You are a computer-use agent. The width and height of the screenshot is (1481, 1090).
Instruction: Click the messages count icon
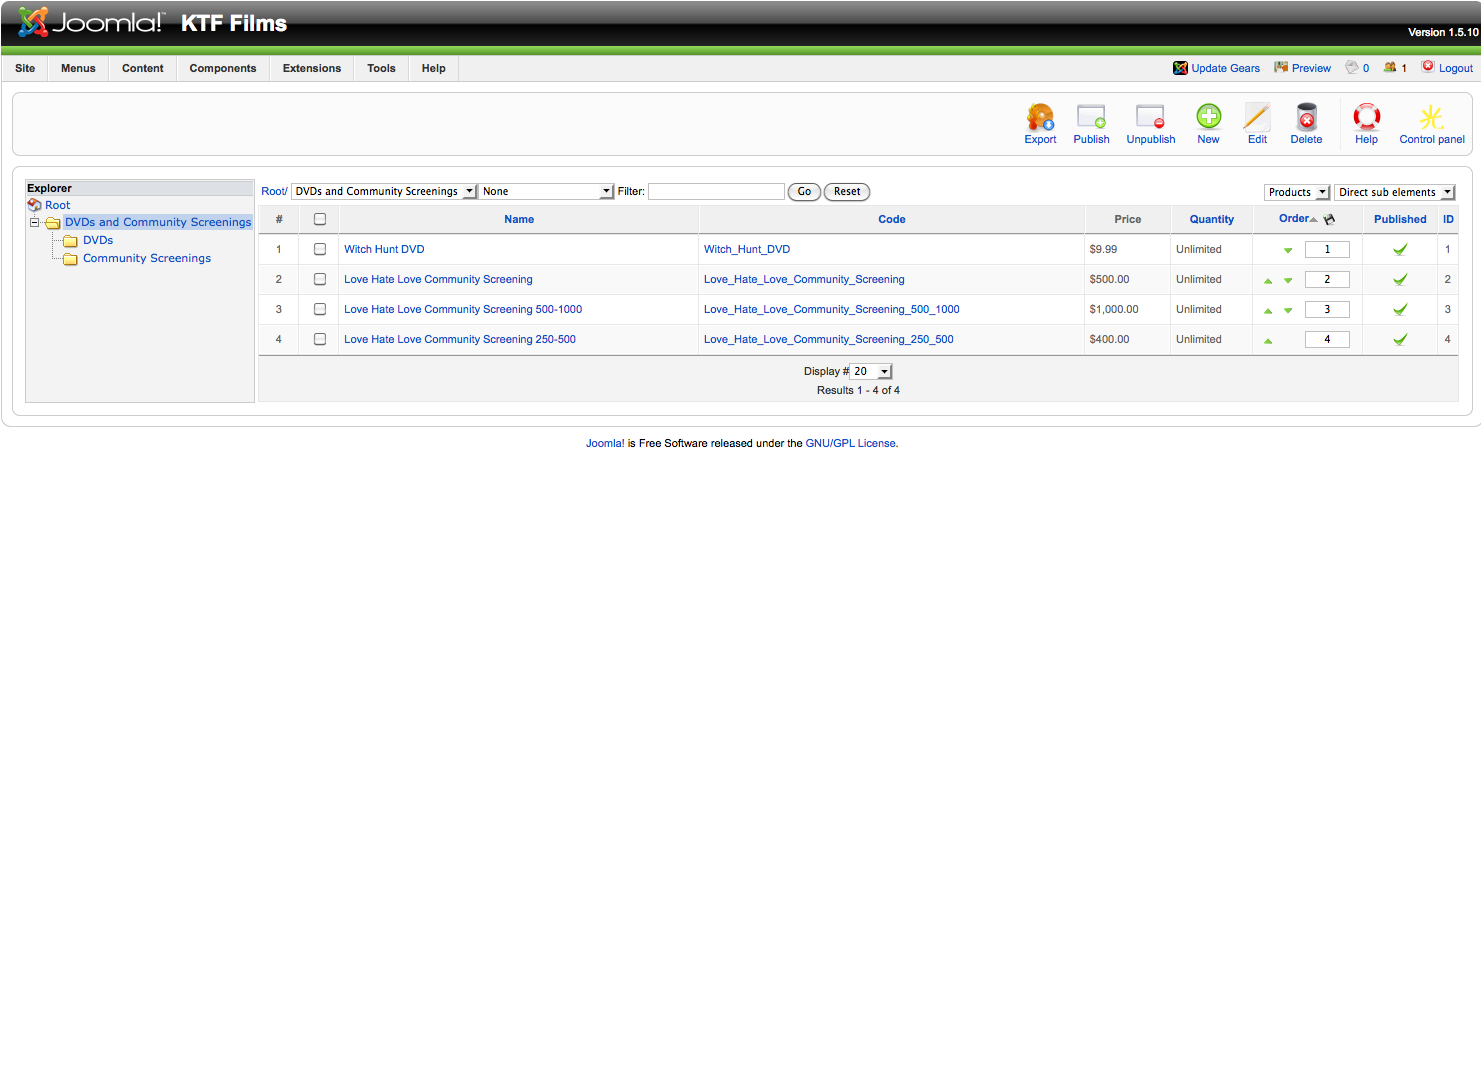[1352, 67]
